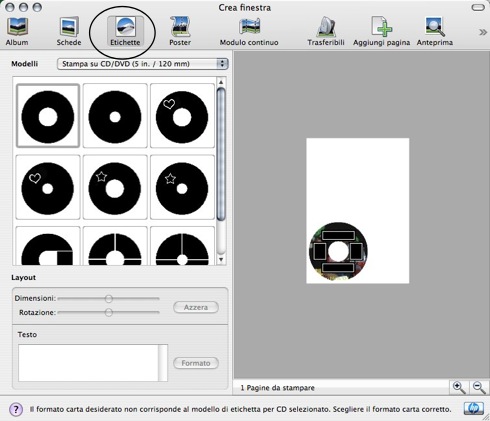
Task: Click the Azzera reset button
Action: click(x=196, y=307)
